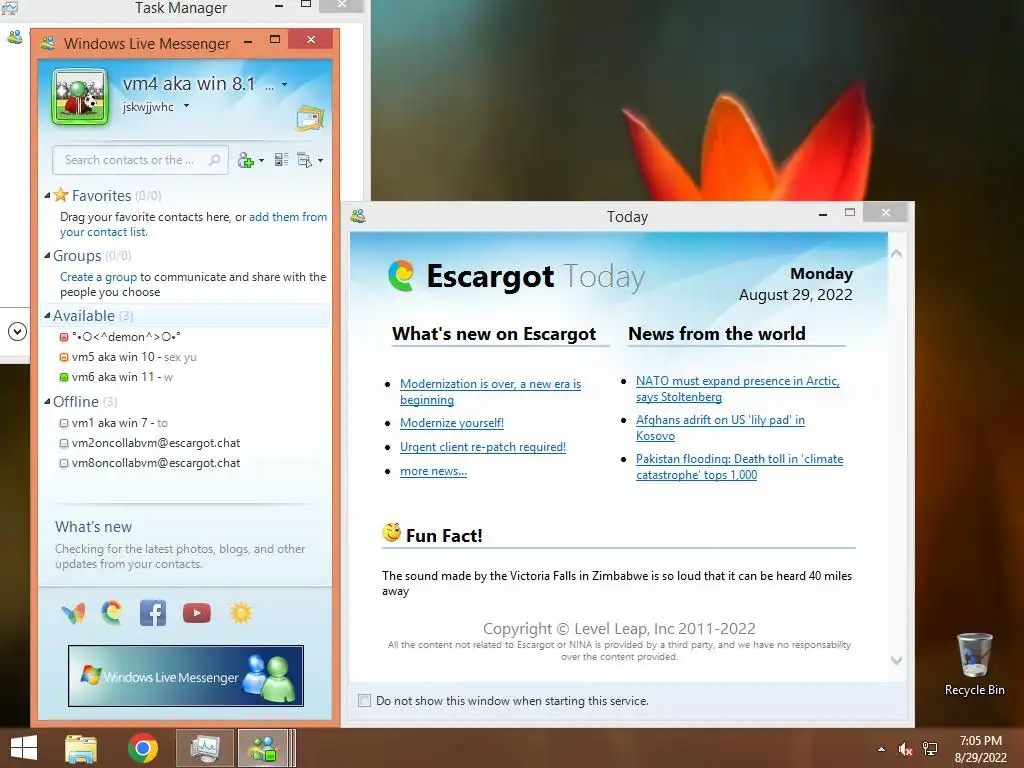The height and width of the screenshot is (768, 1024).
Task: Switch to Task Manager taskbar button
Action: coord(205,748)
